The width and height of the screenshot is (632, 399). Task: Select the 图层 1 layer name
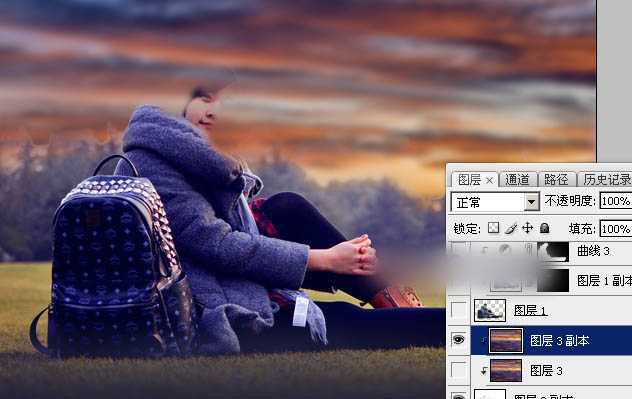pos(530,311)
